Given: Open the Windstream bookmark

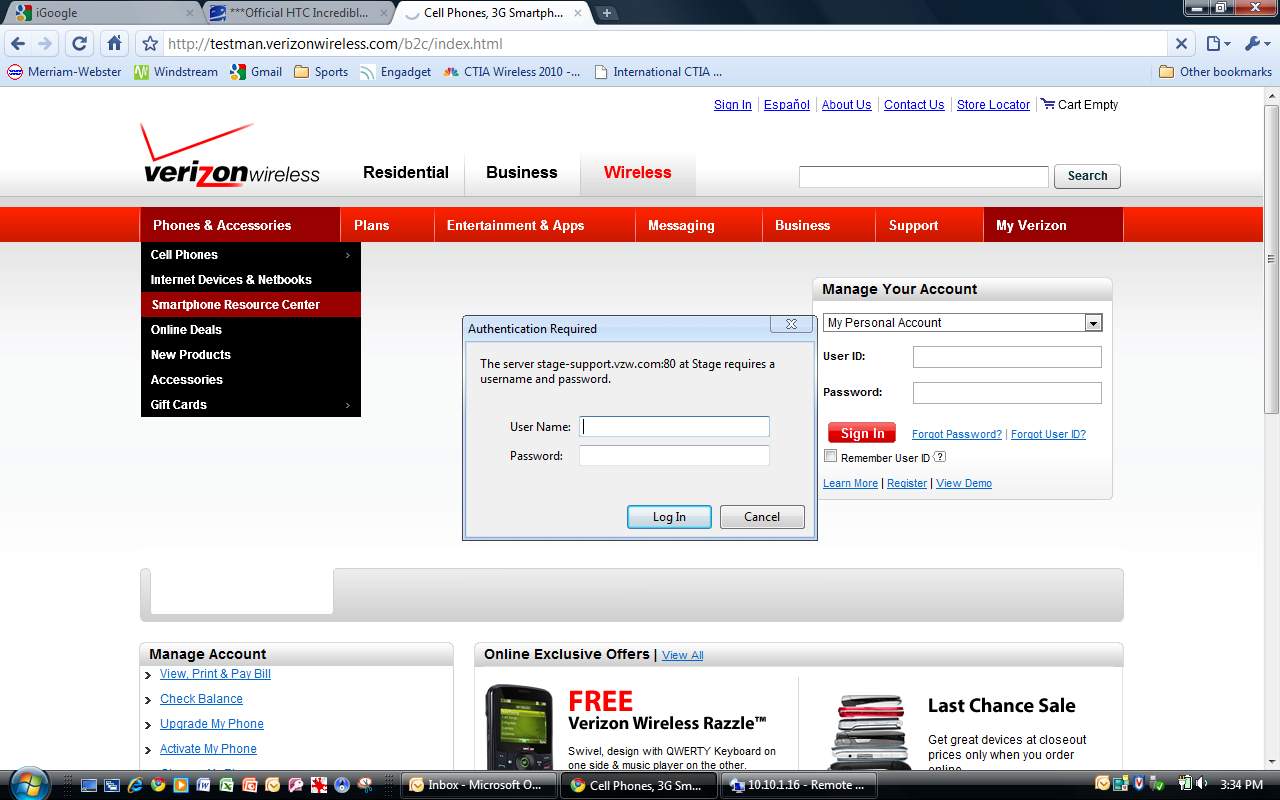Looking at the screenshot, I should [x=176, y=72].
